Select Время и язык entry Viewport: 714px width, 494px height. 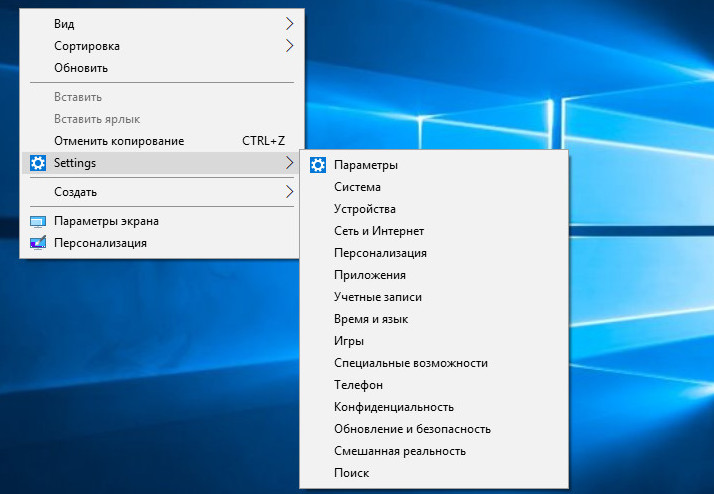coord(434,319)
